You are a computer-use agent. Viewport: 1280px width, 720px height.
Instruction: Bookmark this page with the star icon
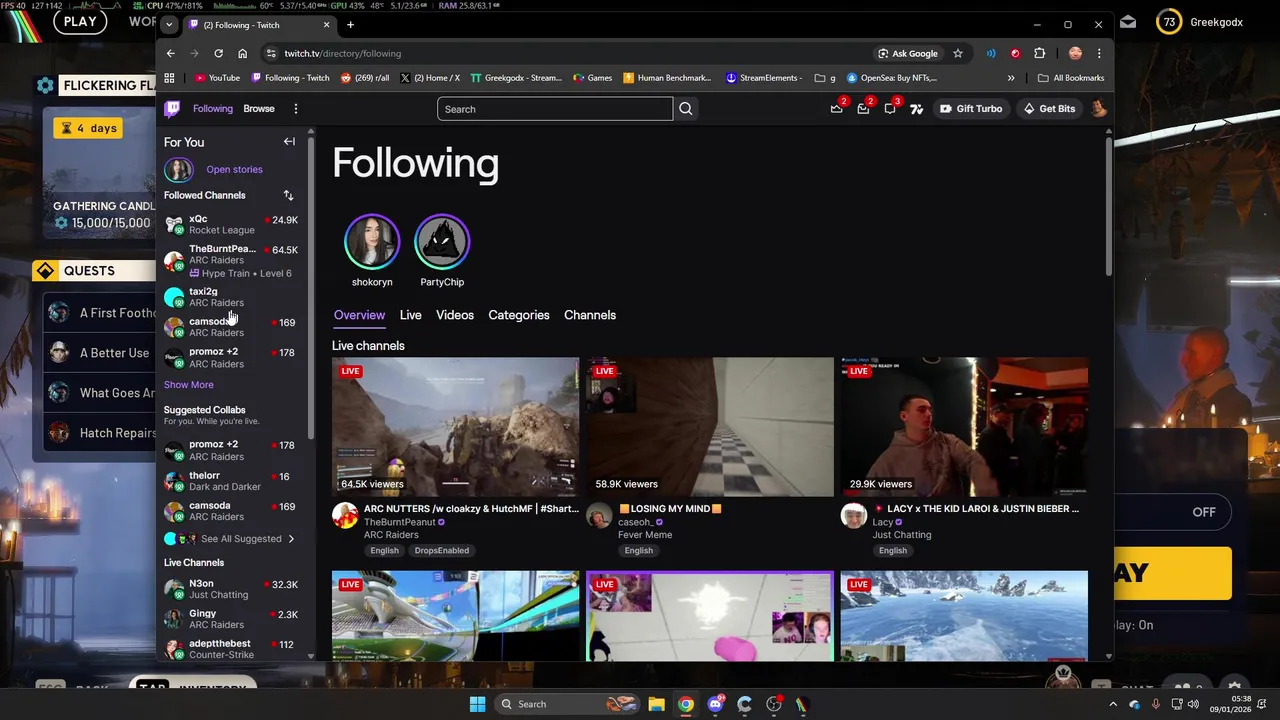pos(958,53)
